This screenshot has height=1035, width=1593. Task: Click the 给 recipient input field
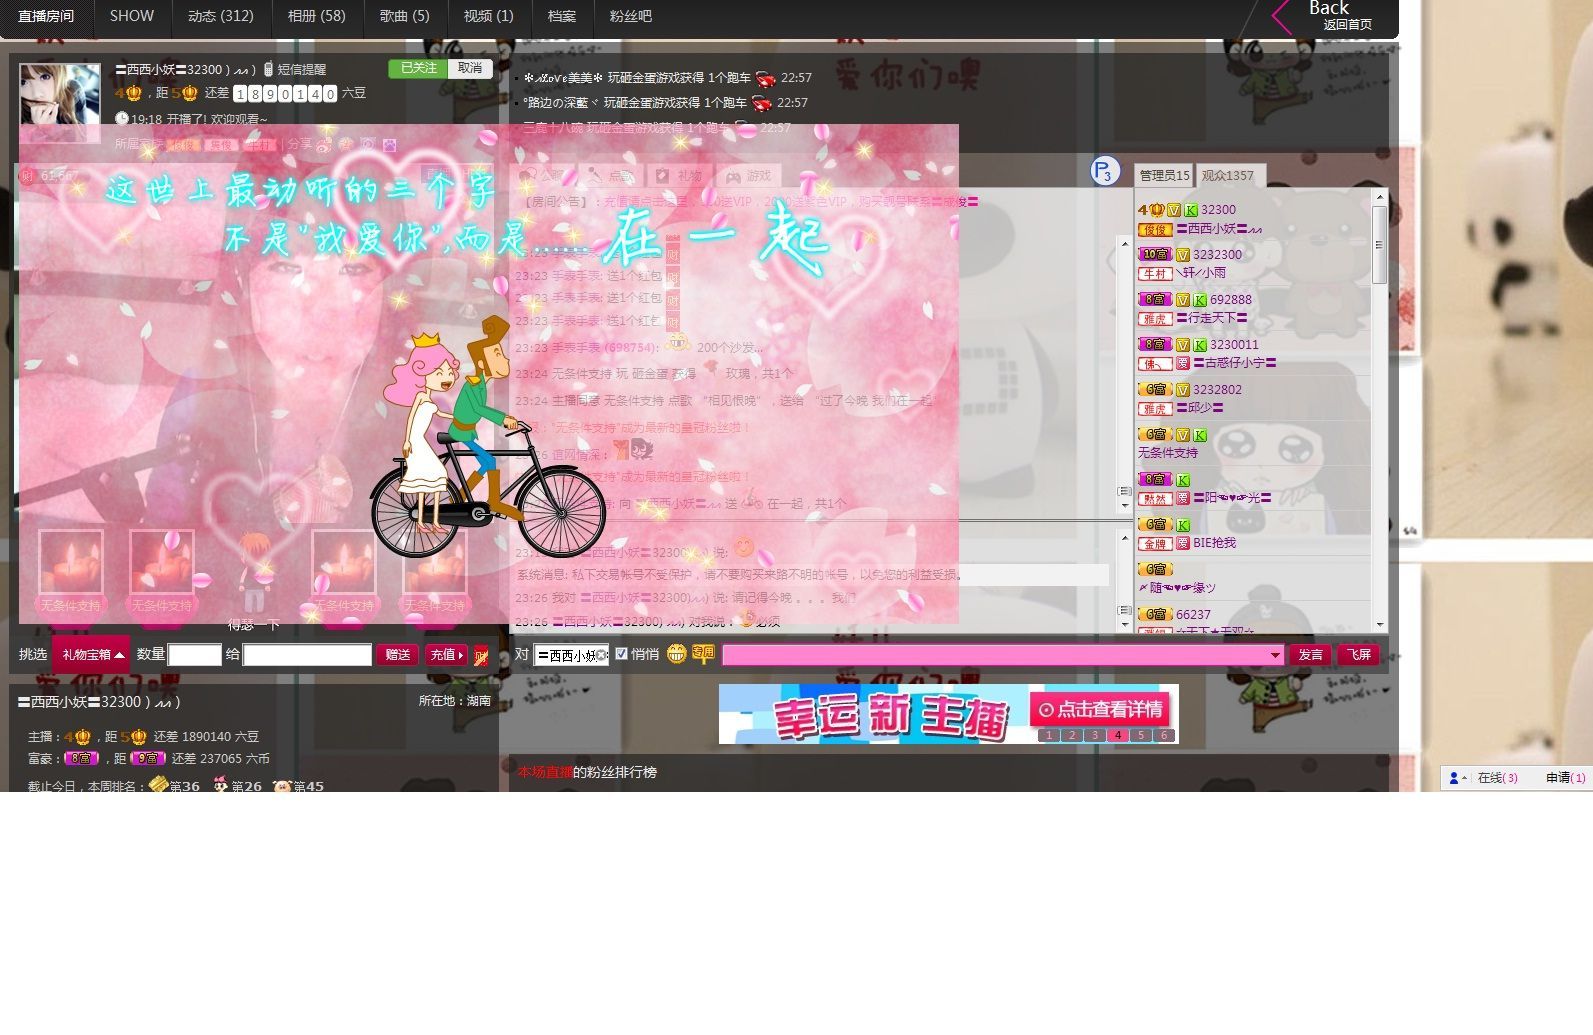coord(307,654)
